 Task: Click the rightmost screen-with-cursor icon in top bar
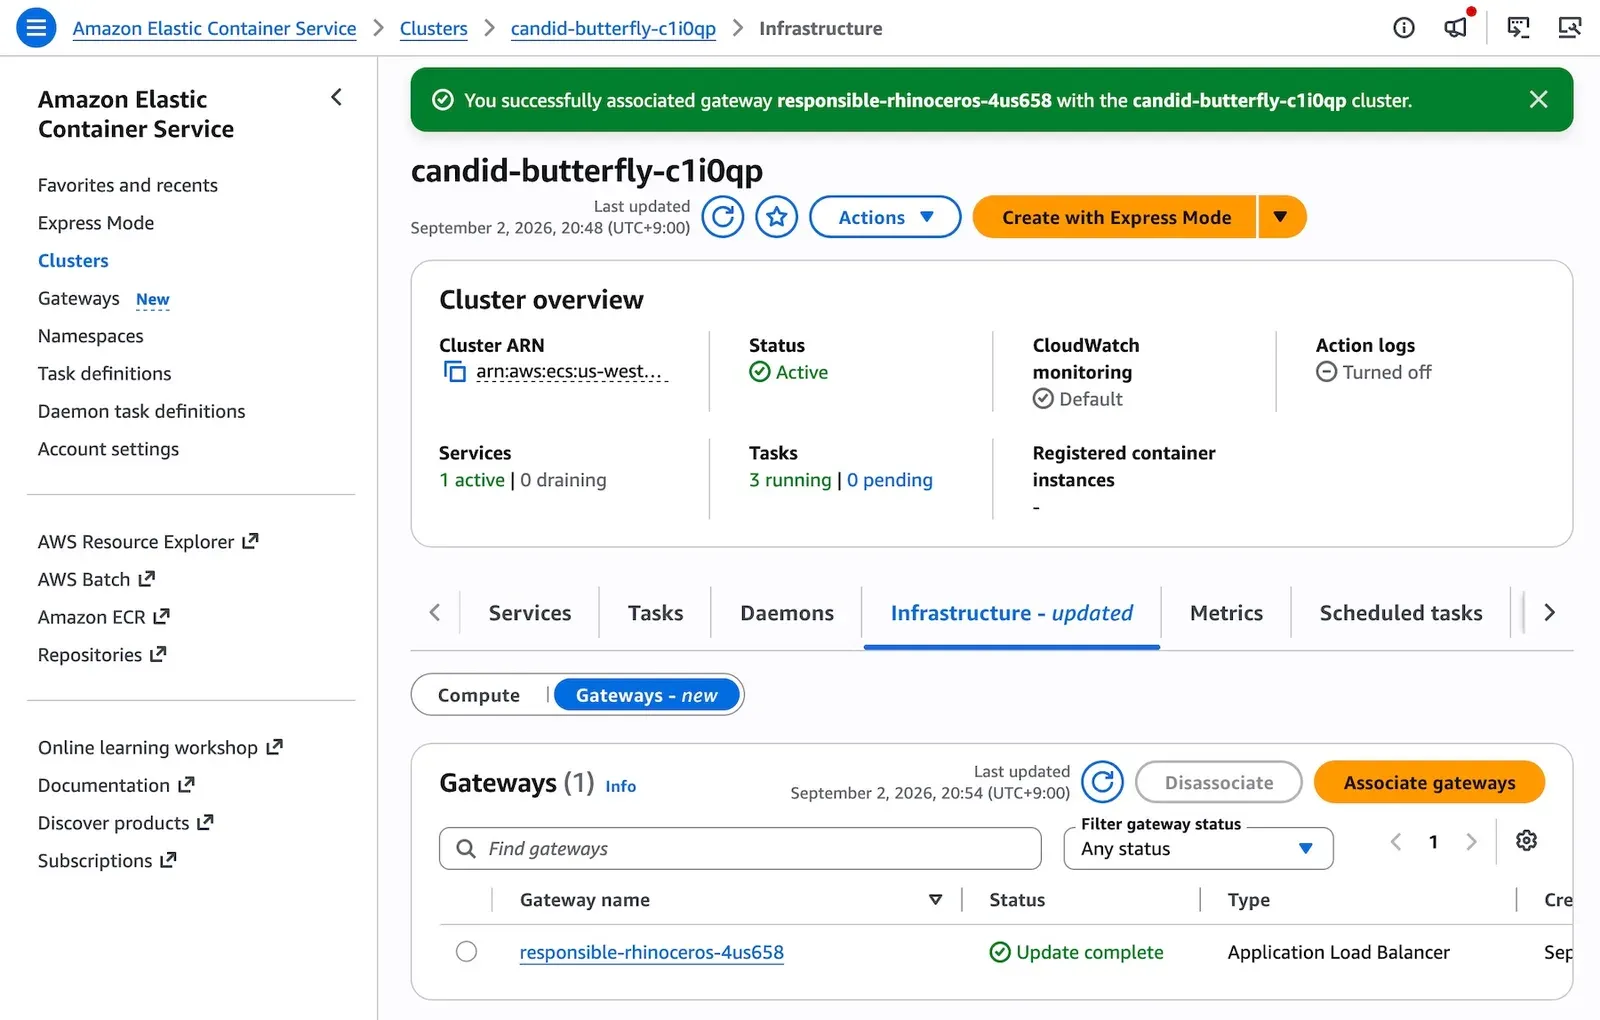pos(1570,28)
